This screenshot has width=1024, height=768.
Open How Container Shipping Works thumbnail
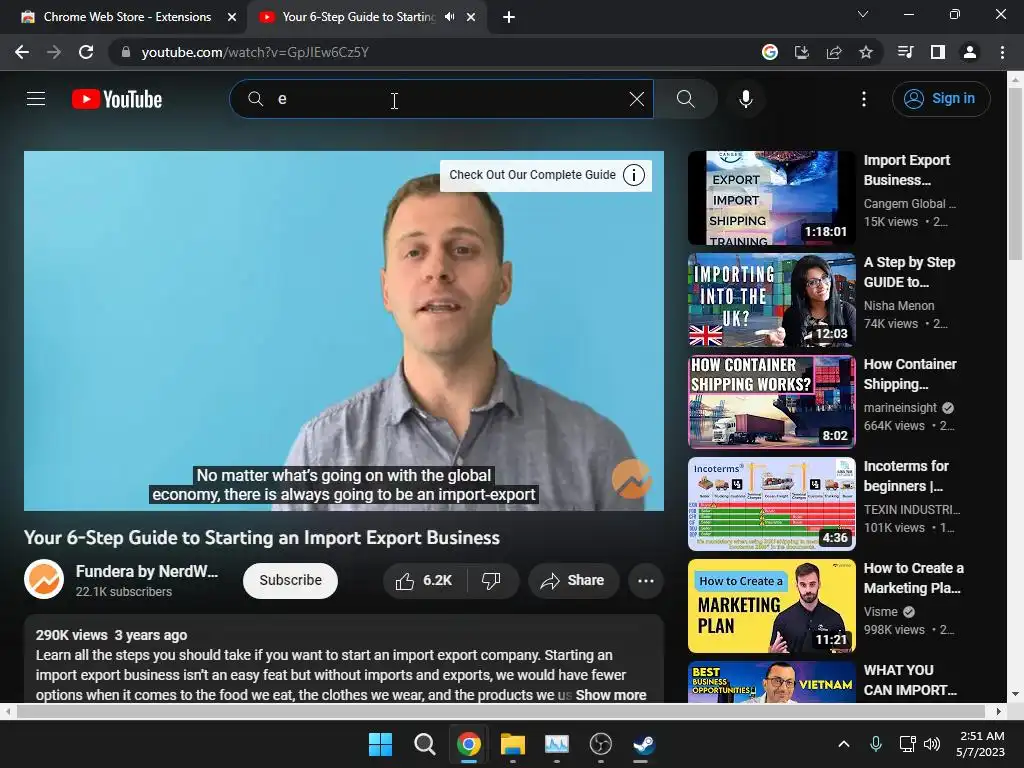(x=771, y=402)
